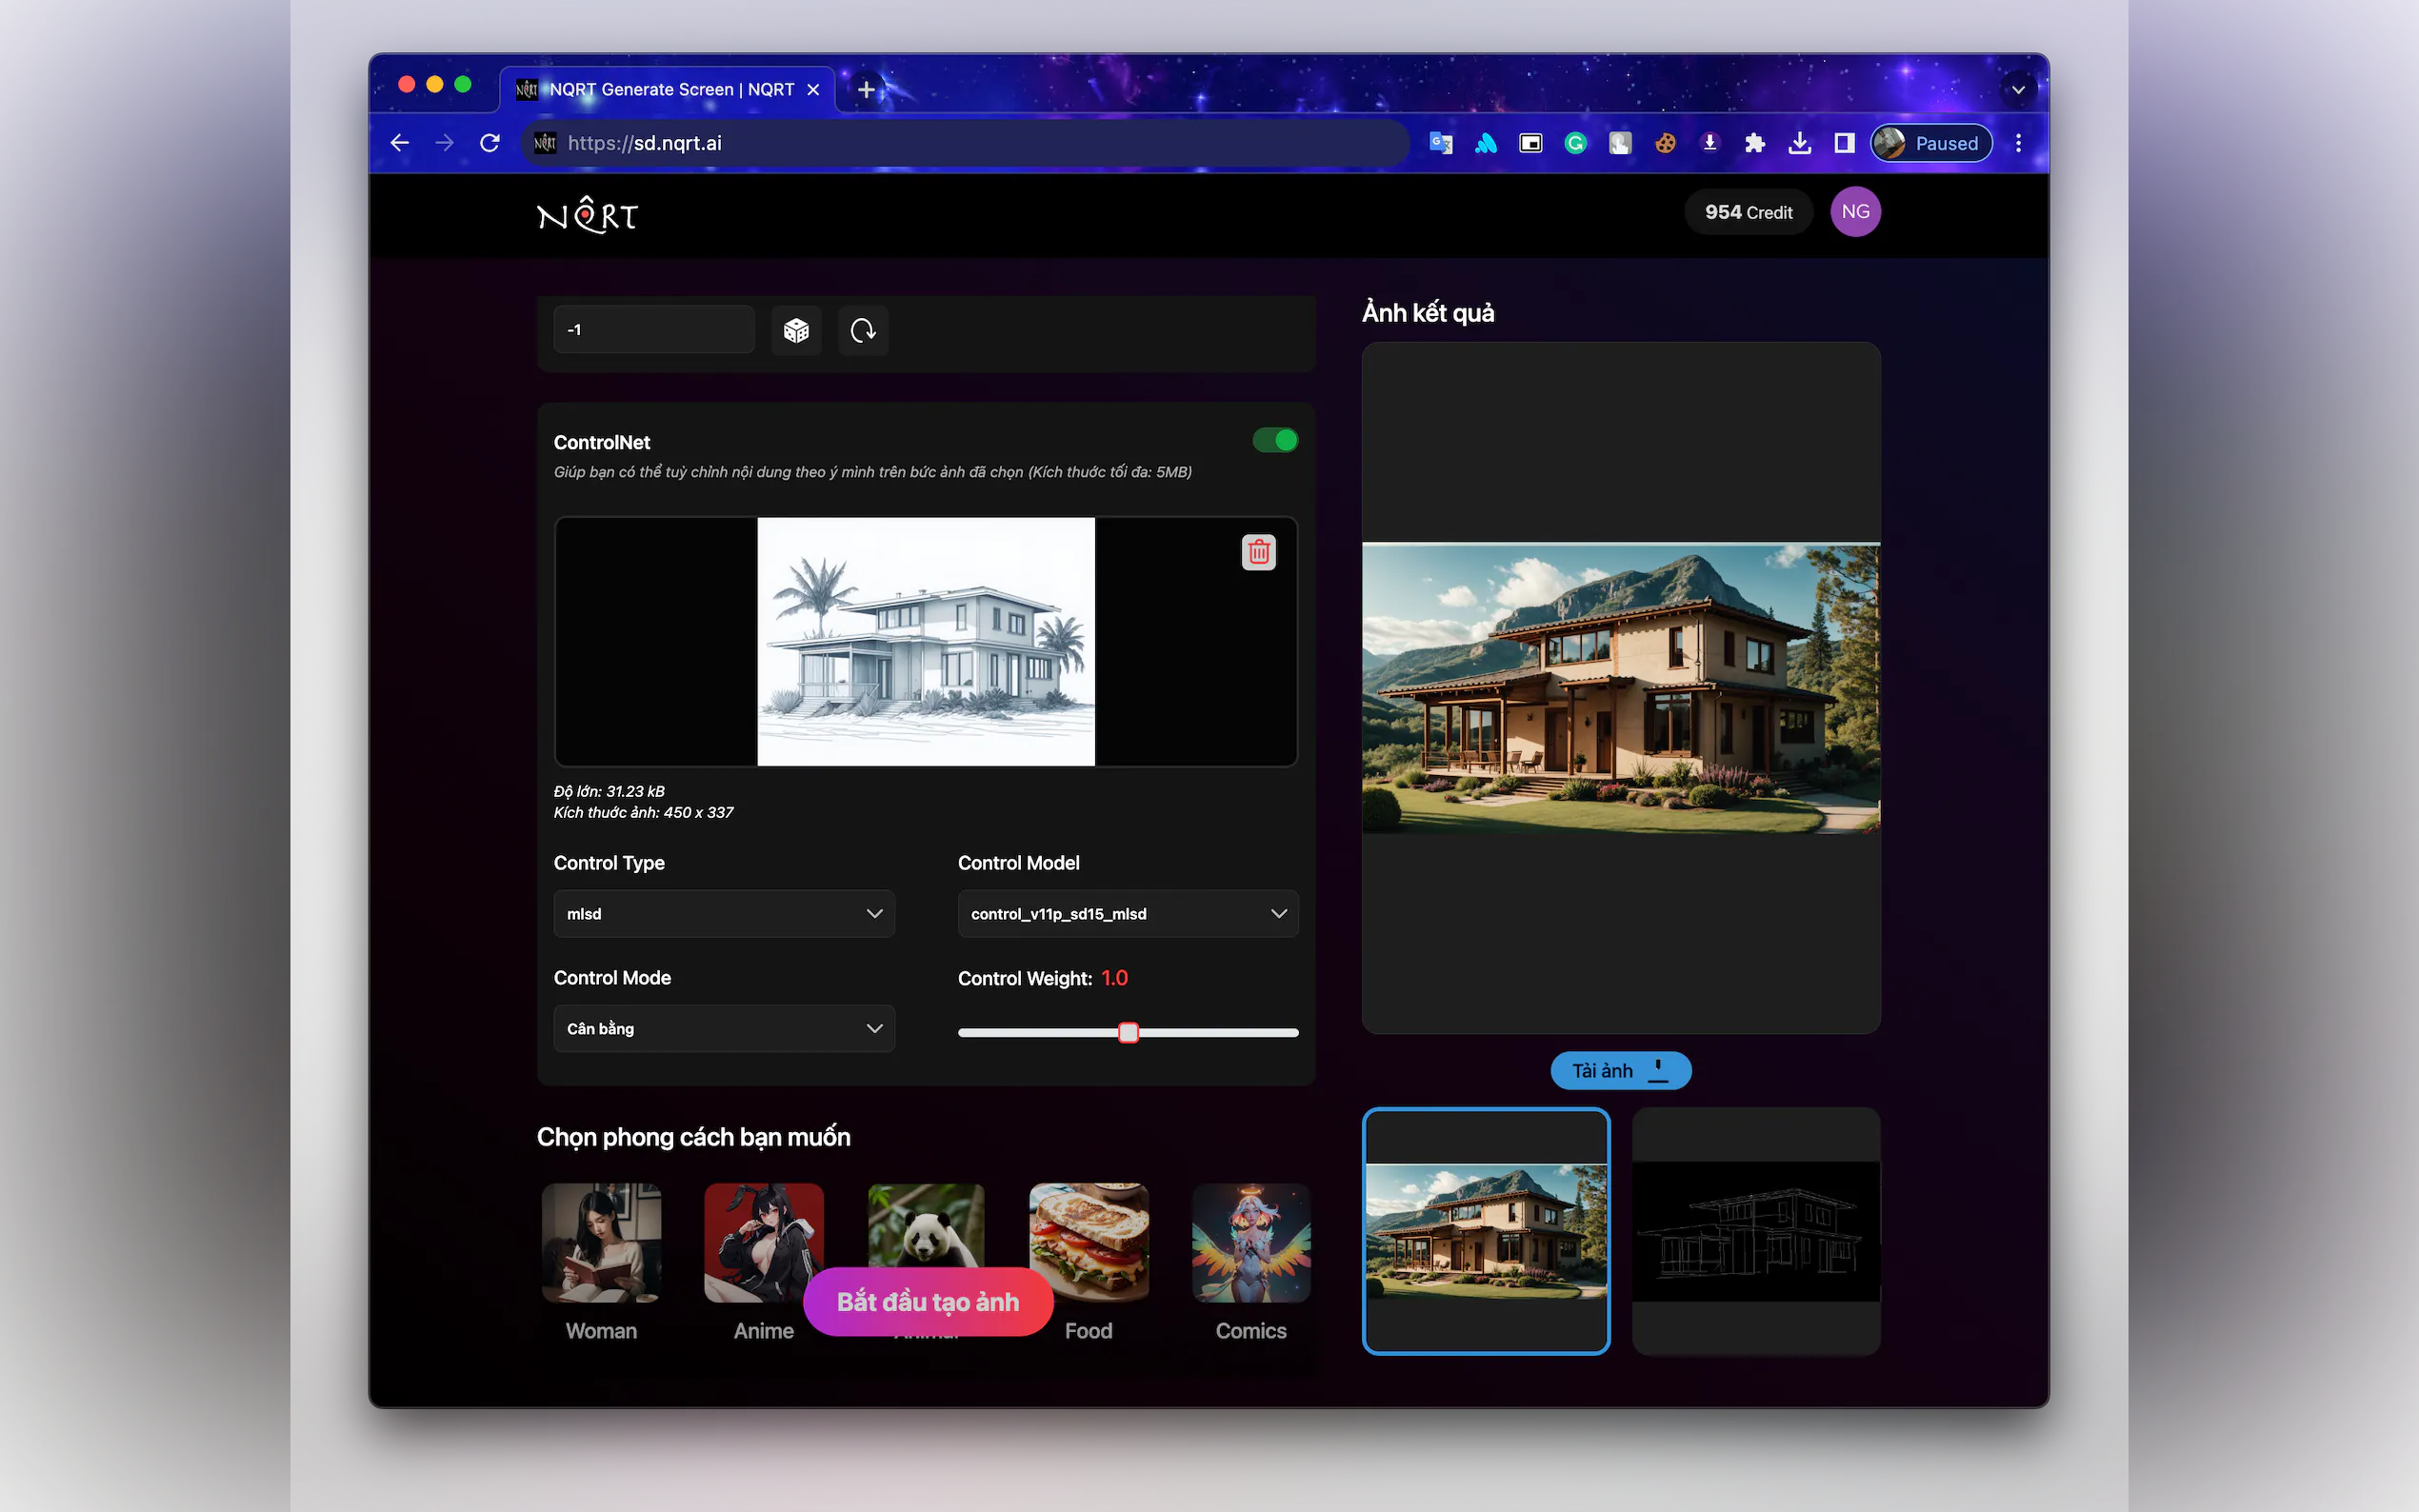This screenshot has height=1512, width=2419.
Task: Click the Grammarly extension icon
Action: (x=1575, y=143)
